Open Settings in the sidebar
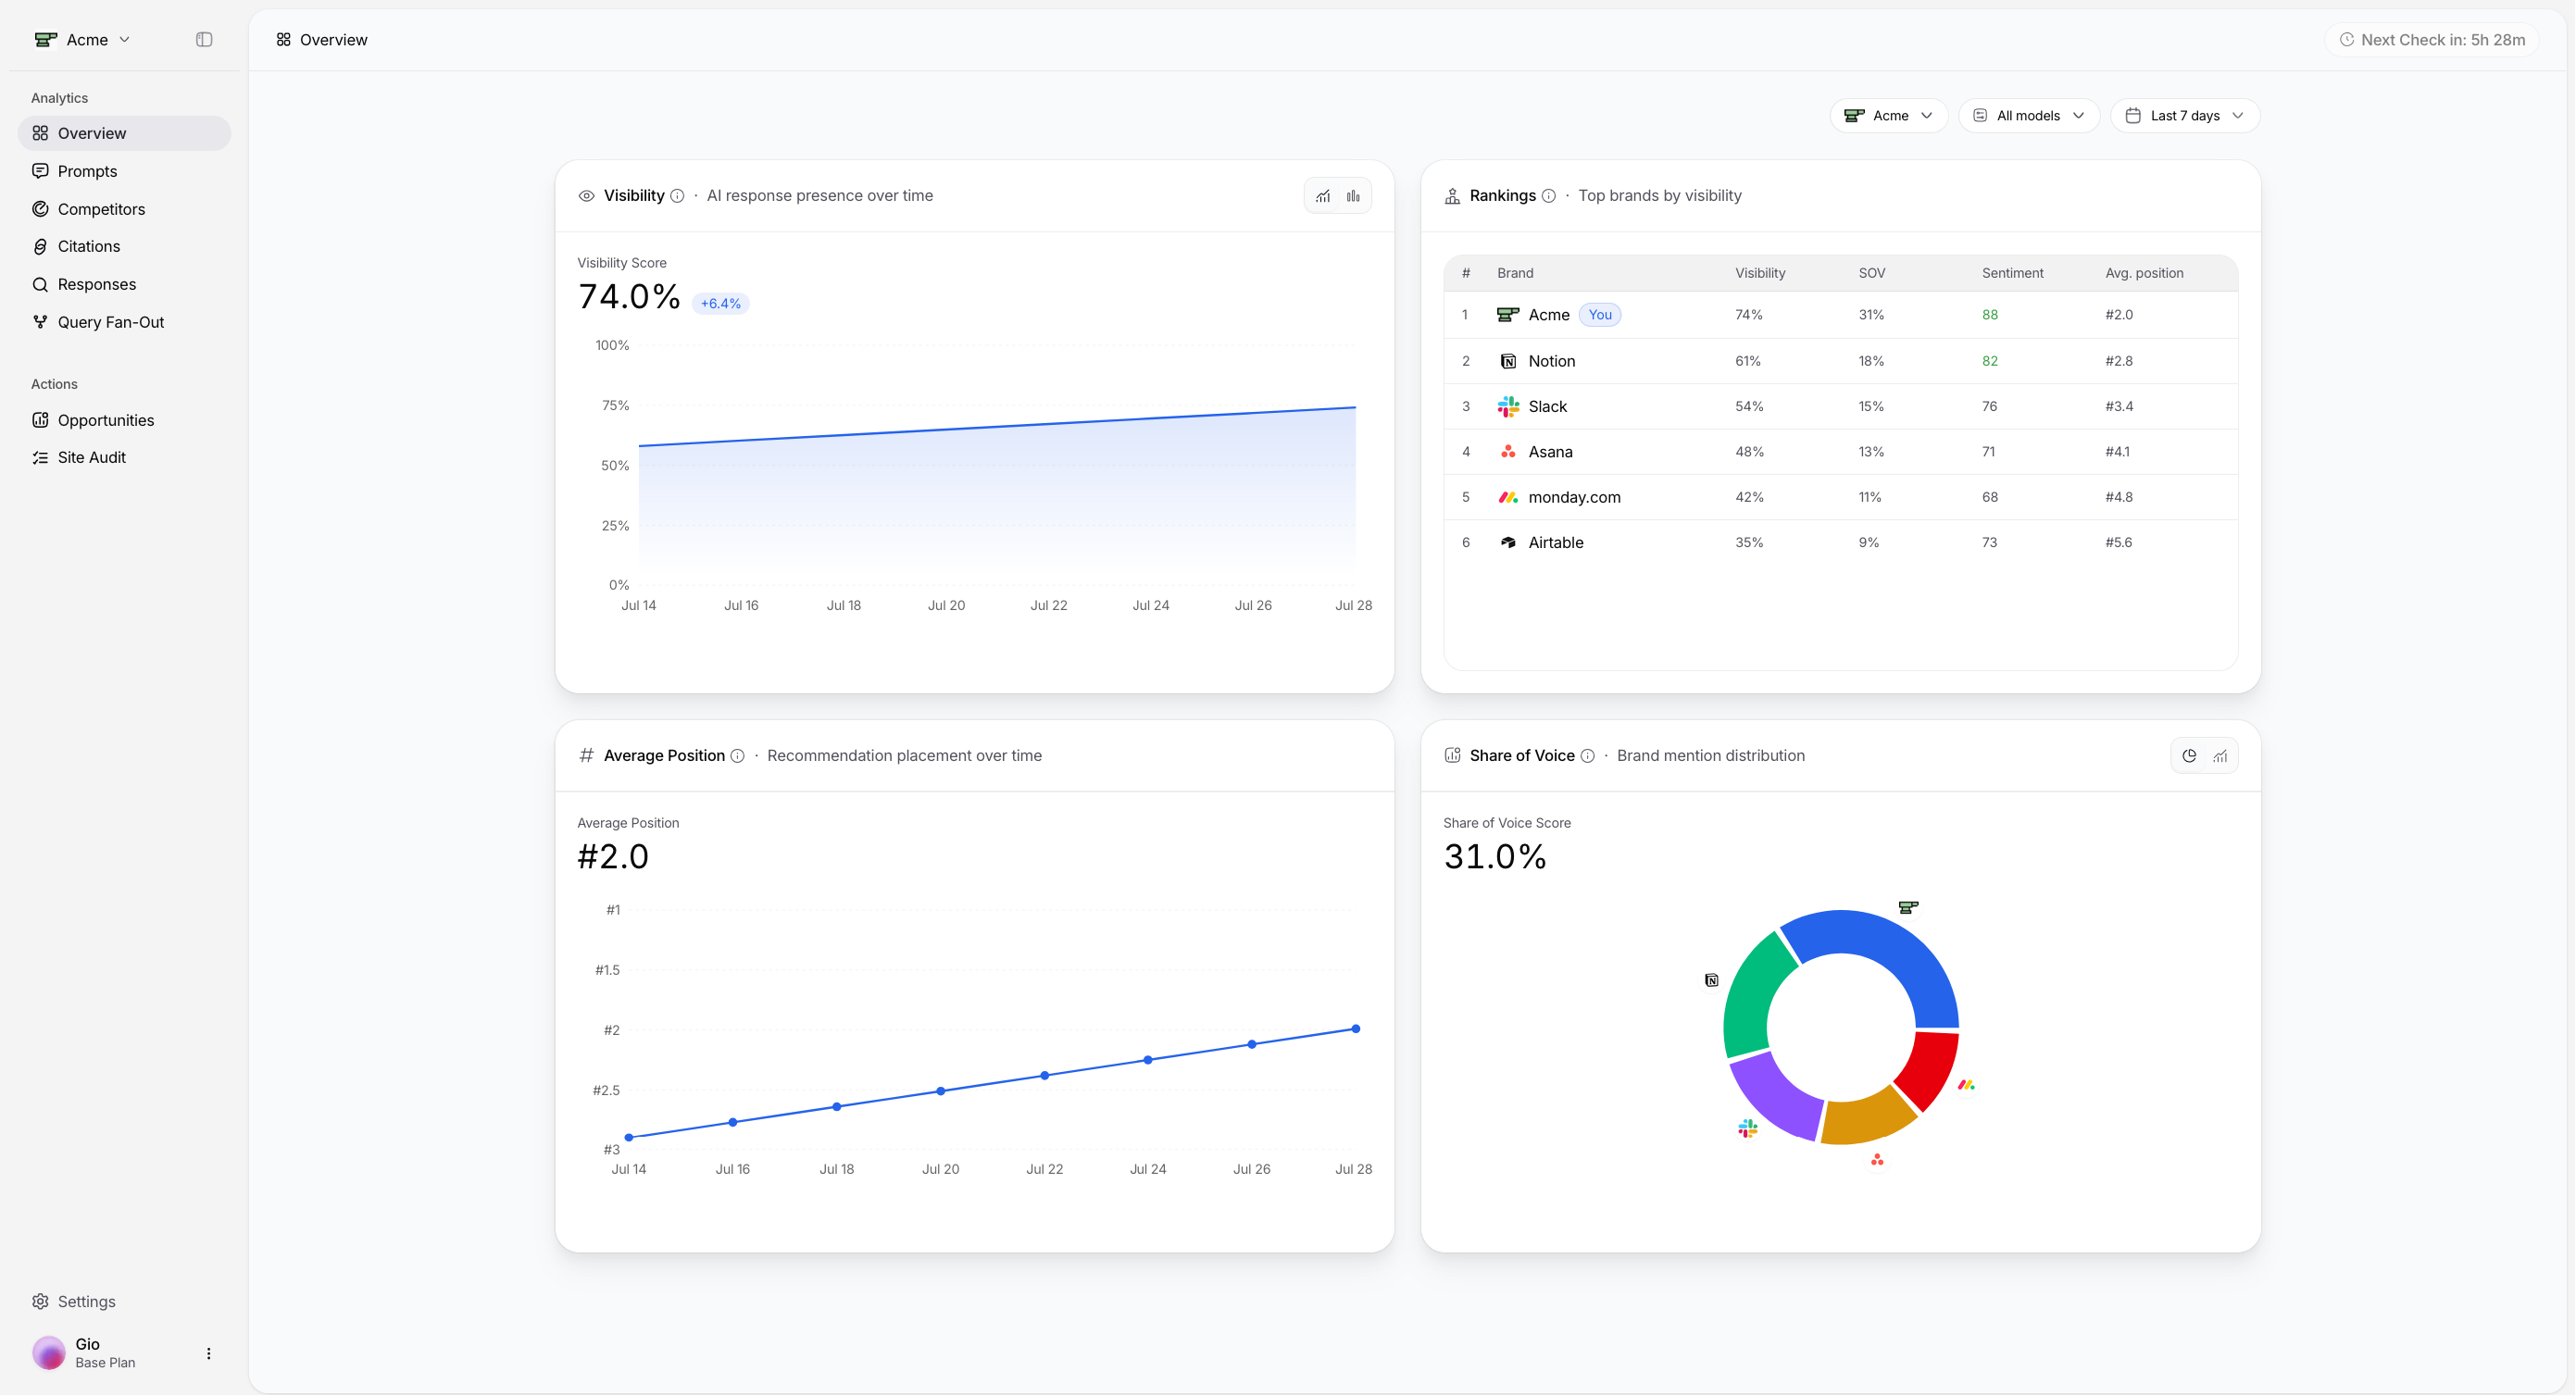The image size is (2576, 1396). coord(124,1301)
